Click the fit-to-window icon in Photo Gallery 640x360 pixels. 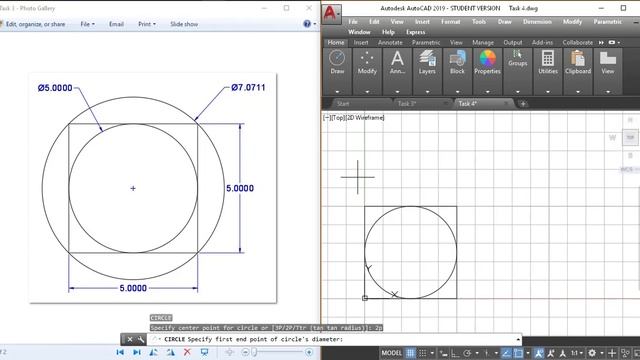click(x=229, y=352)
